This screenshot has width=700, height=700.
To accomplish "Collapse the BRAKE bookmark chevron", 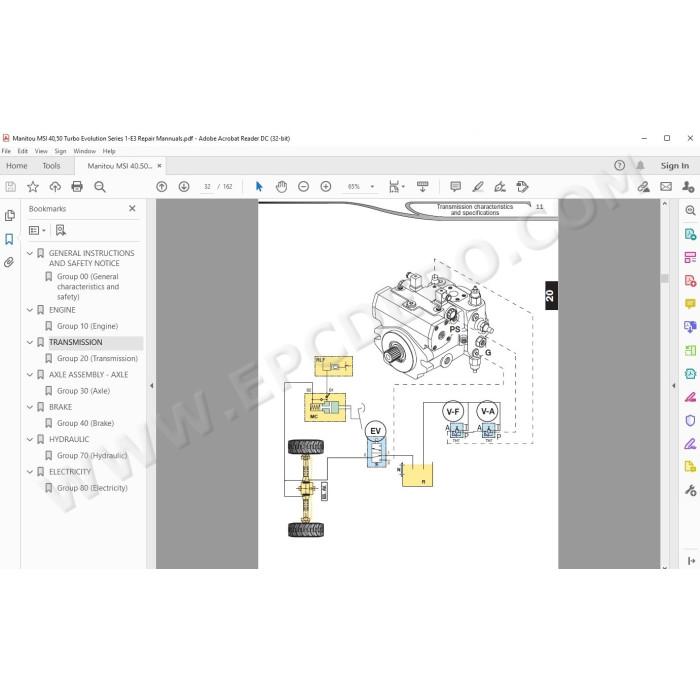I will tap(30, 407).
